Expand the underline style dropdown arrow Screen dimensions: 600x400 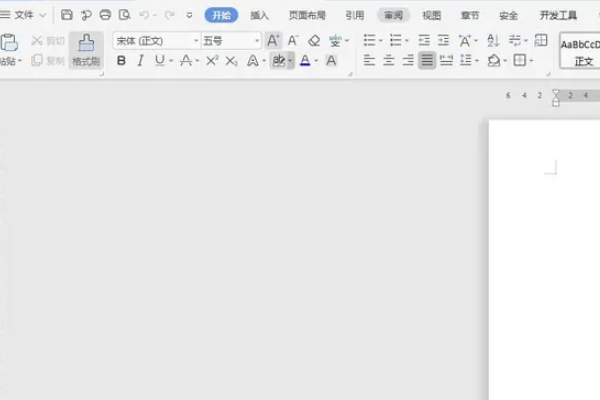point(171,61)
